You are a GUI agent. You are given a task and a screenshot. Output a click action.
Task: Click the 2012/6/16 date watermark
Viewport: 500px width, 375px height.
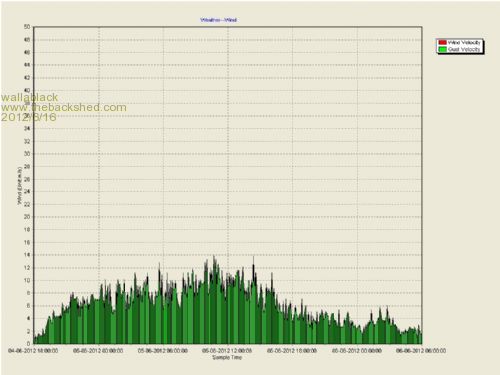pyautogui.click(x=29, y=117)
